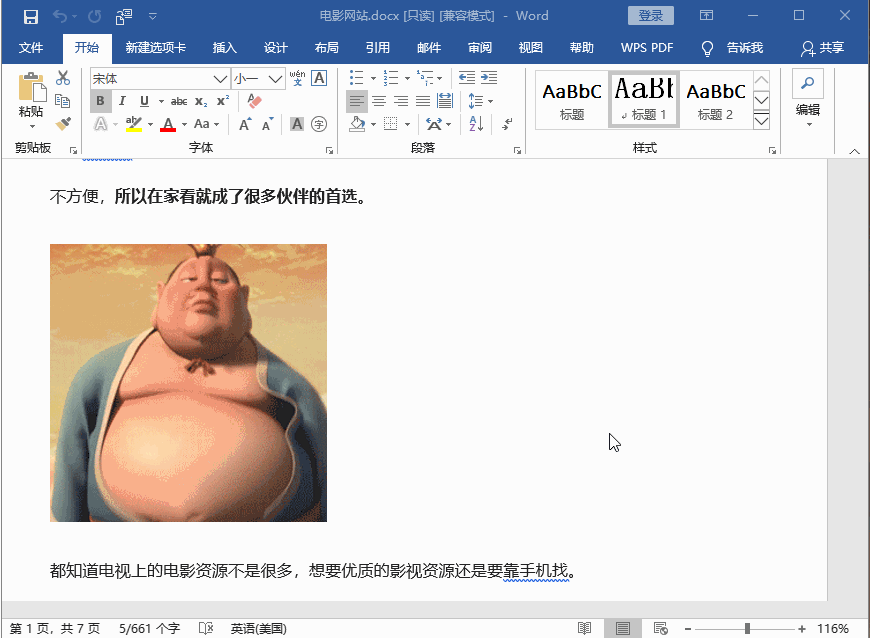Select Justify alignment icon
870x638 pixels.
click(423, 101)
